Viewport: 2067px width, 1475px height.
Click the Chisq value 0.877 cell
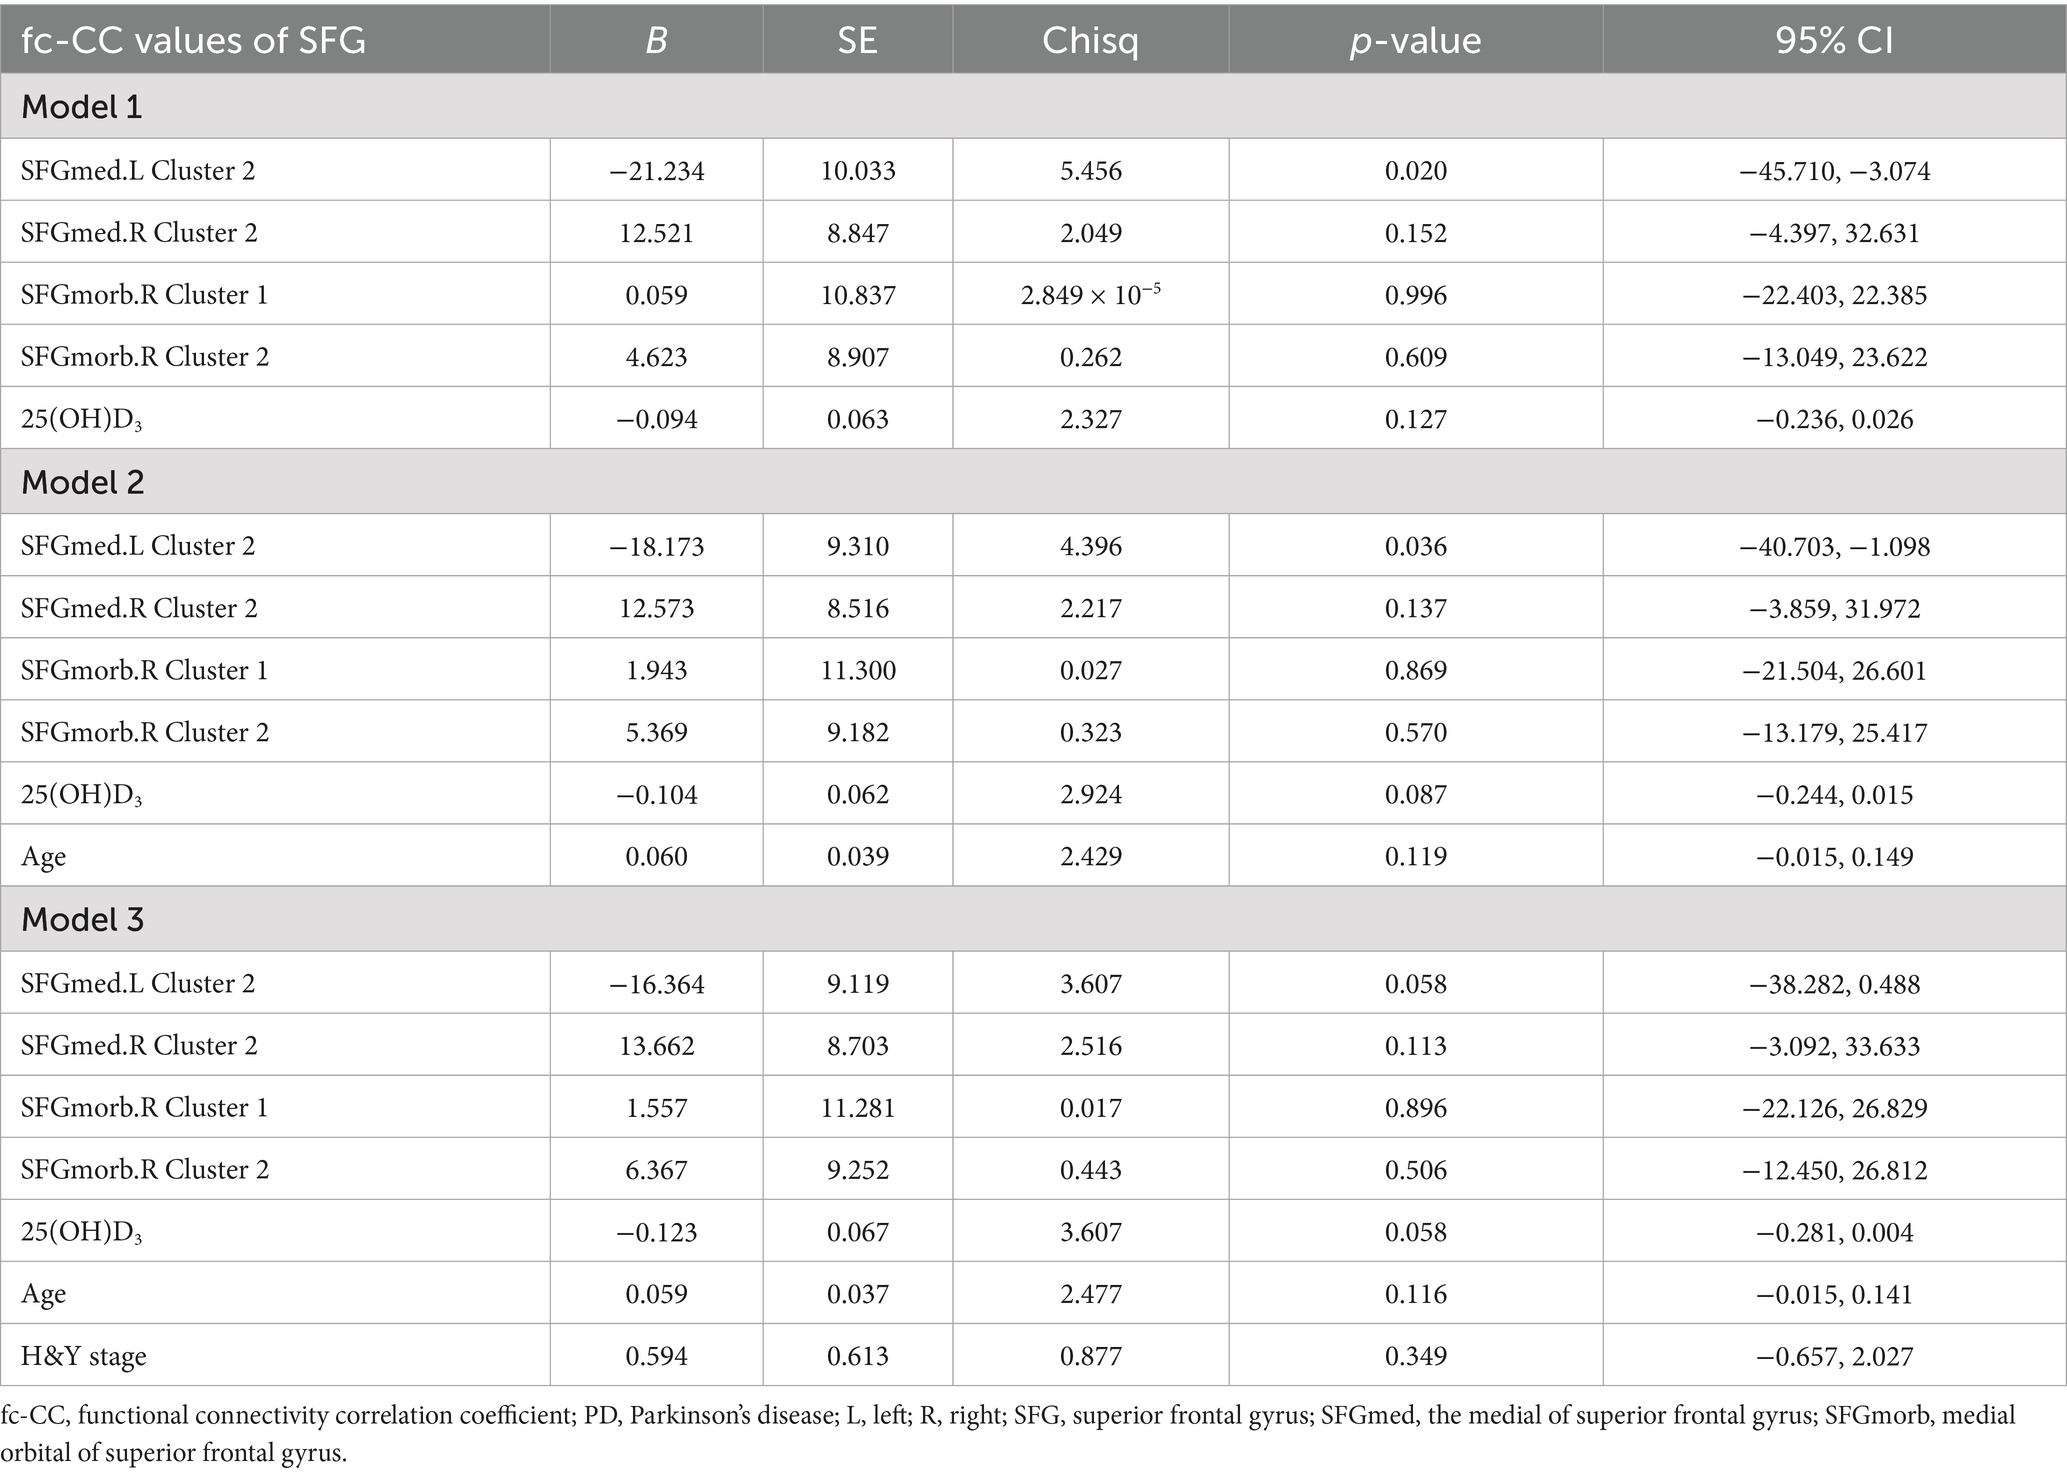[x=1090, y=1356]
